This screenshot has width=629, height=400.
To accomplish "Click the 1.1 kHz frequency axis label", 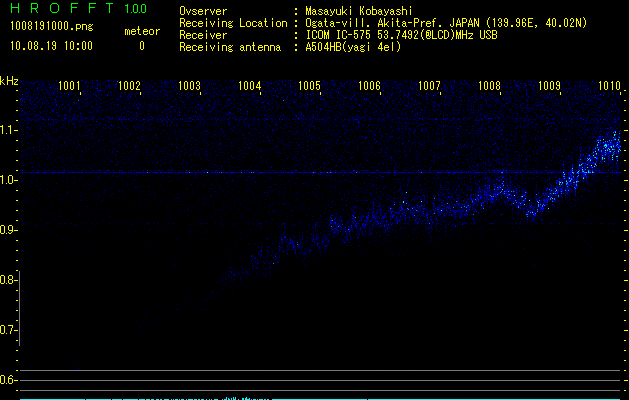I will pos(7,130).
